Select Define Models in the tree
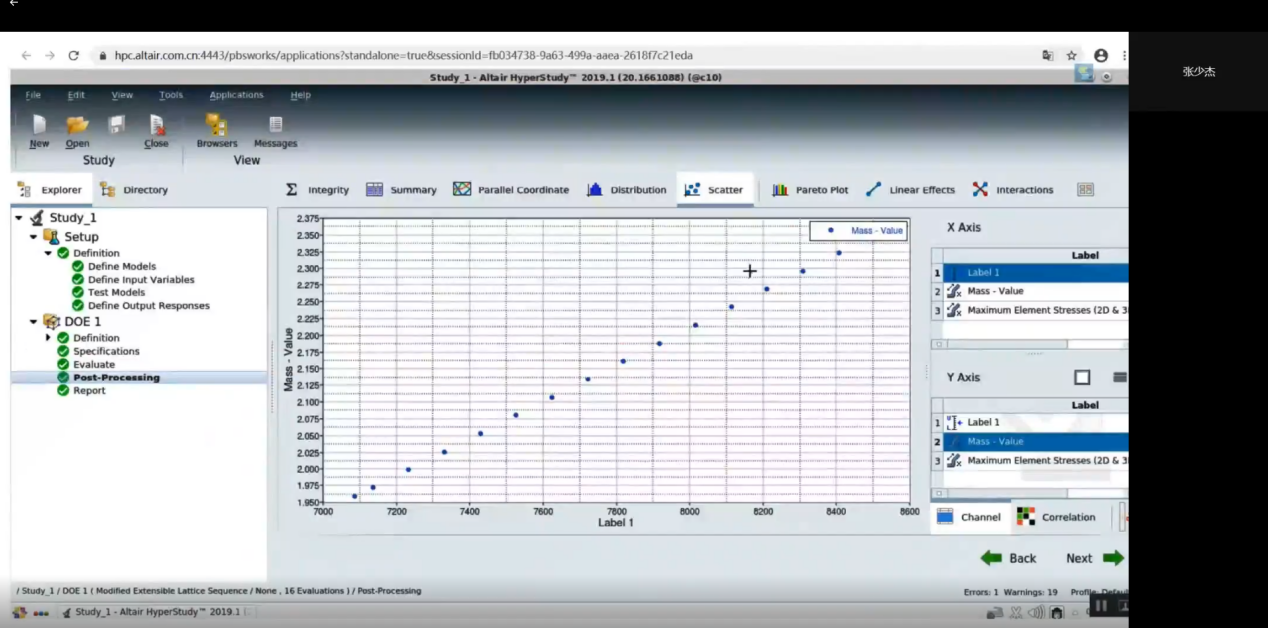 point(122,266)
